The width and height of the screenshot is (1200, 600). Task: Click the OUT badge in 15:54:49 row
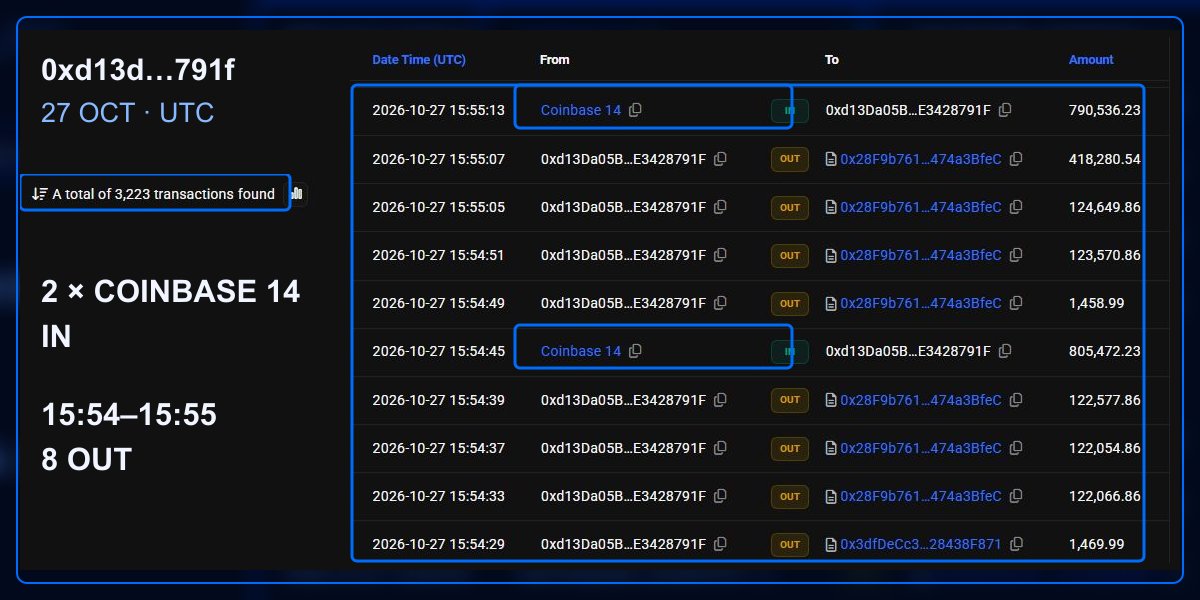(x=790, y=303)
